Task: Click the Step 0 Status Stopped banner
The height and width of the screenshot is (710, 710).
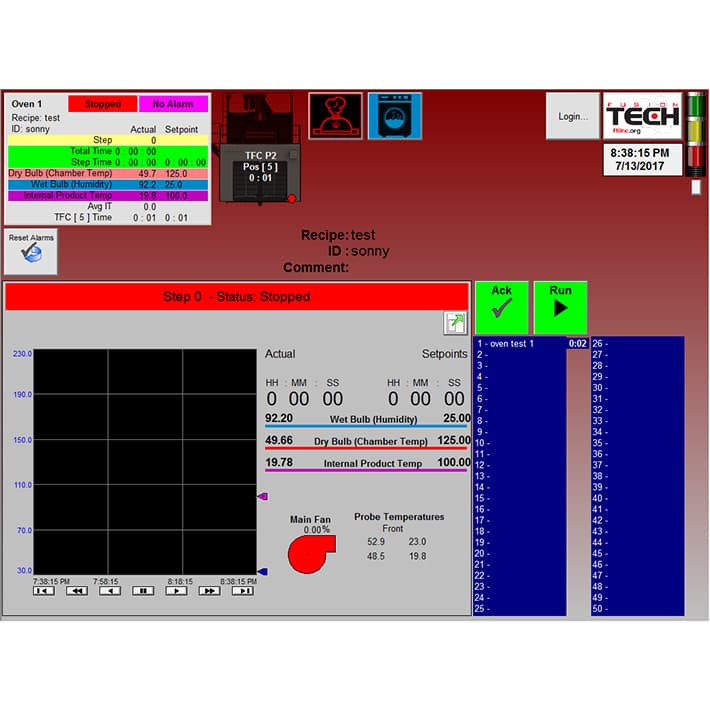Action: pyautogui.click(x=237, y=297)
